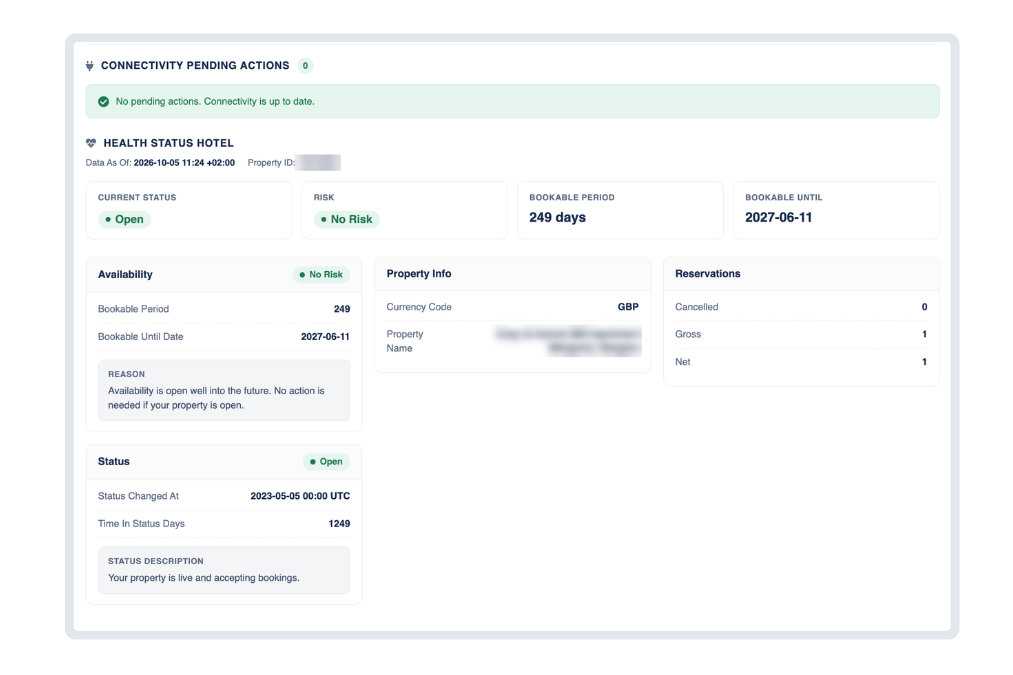Select the Net reservations count
Viewport: 1013px width, 675px height.
(x=924, y=362)
